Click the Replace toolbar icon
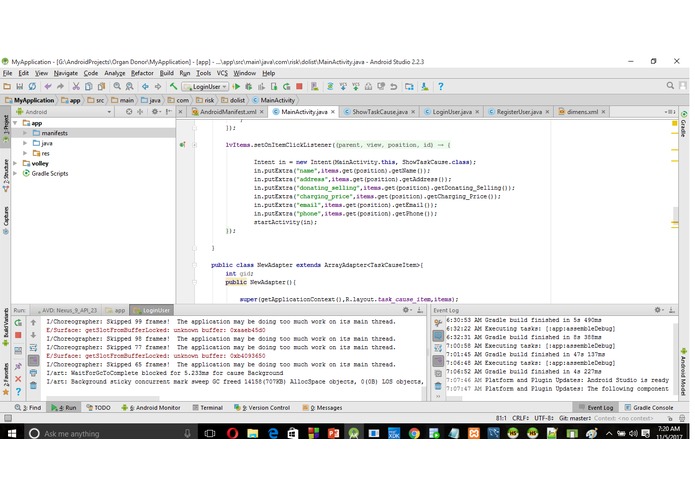The height and width of the screenshot is (494, 695). pos(129,86)
